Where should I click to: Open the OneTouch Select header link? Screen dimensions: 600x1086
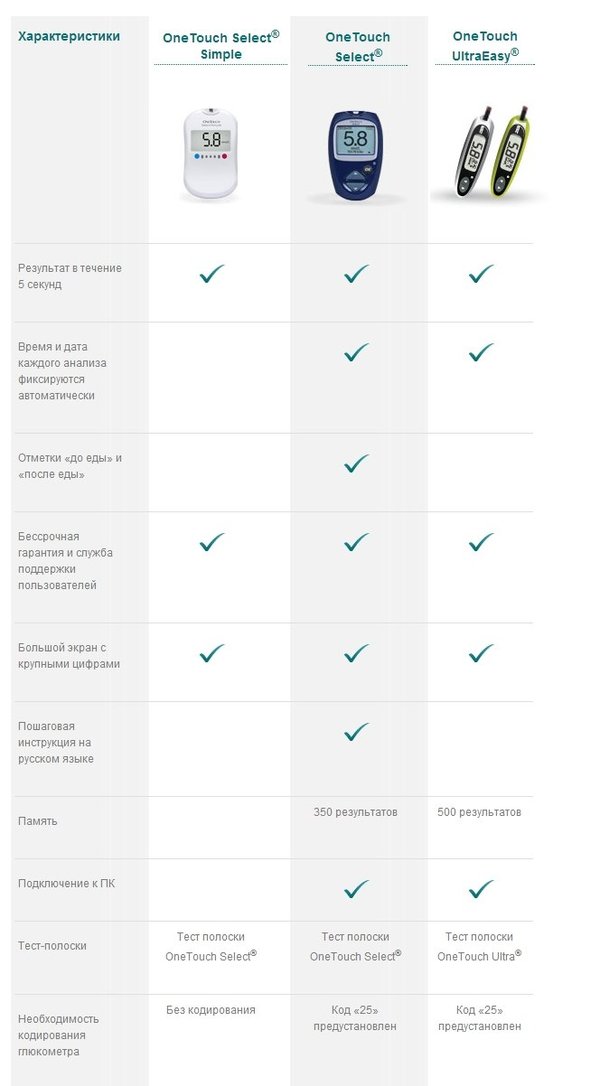(358, 46)
